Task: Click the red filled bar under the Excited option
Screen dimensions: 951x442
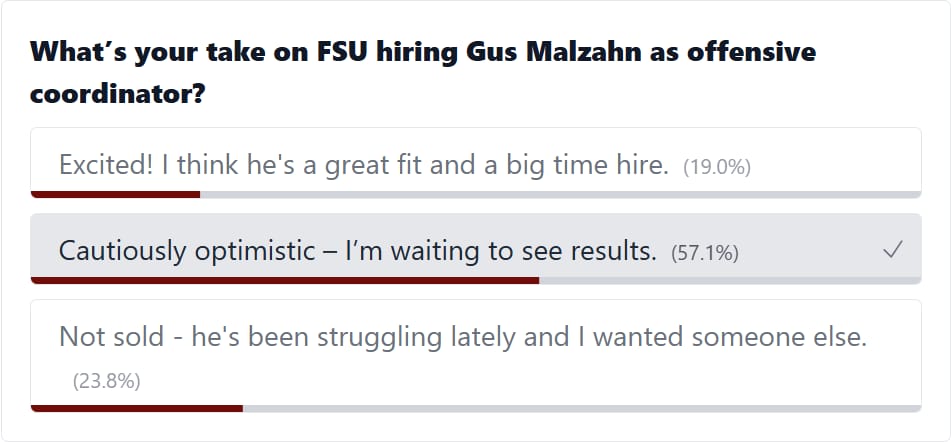Action: 115,194
